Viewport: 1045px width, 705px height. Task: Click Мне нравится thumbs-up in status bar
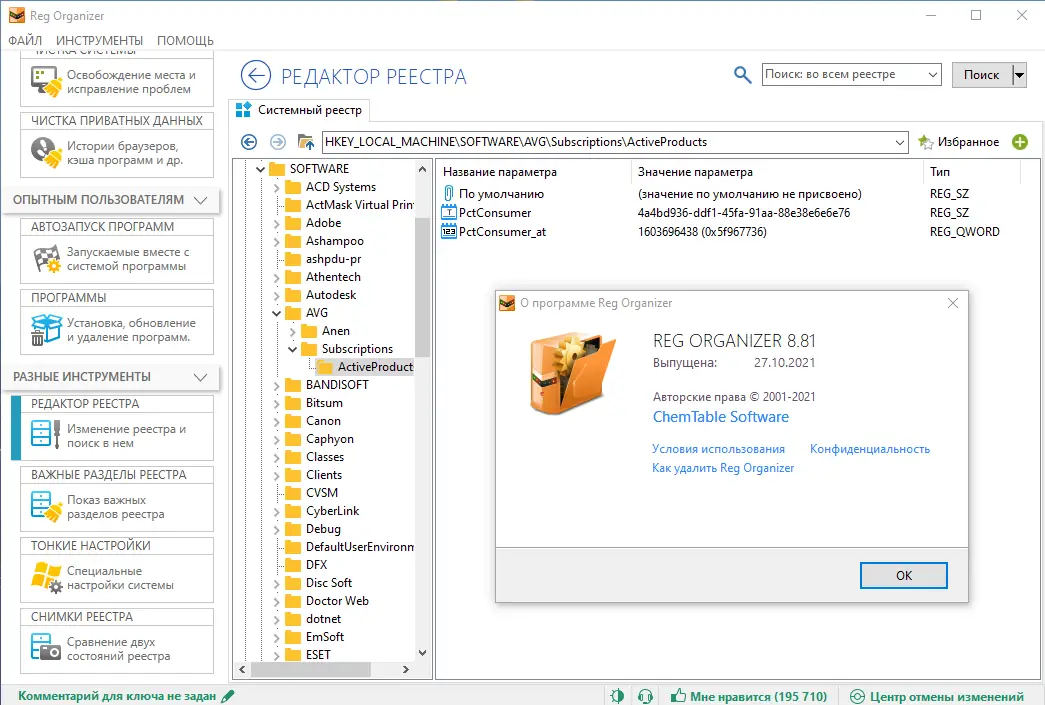748,696
